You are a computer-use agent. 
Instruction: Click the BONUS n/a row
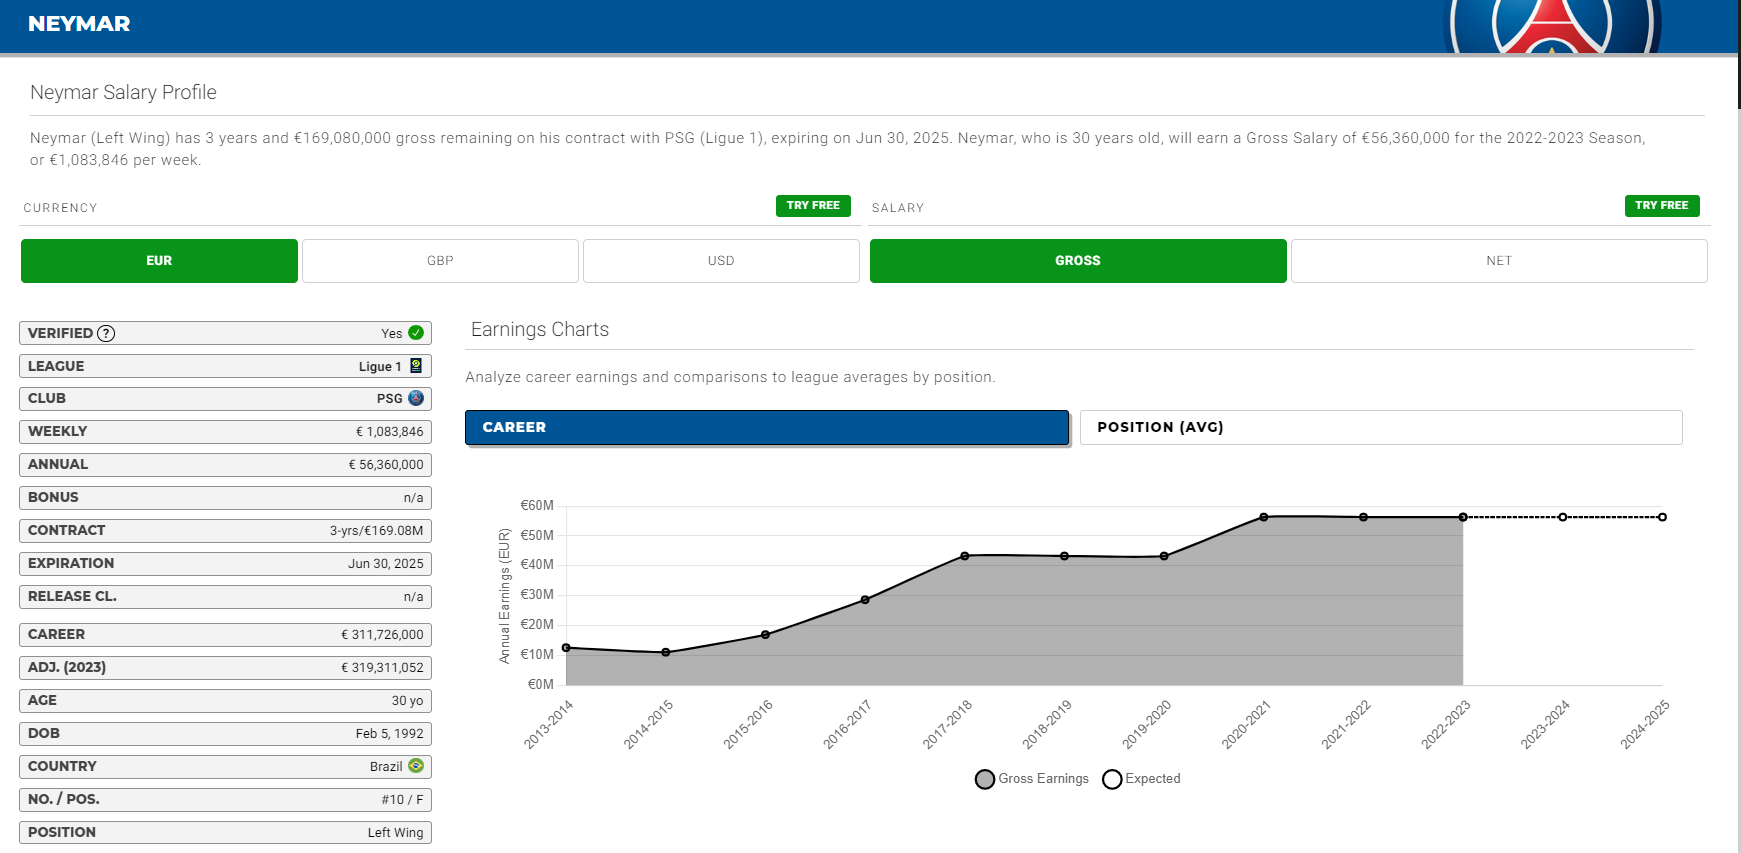[x=225, y=498]
